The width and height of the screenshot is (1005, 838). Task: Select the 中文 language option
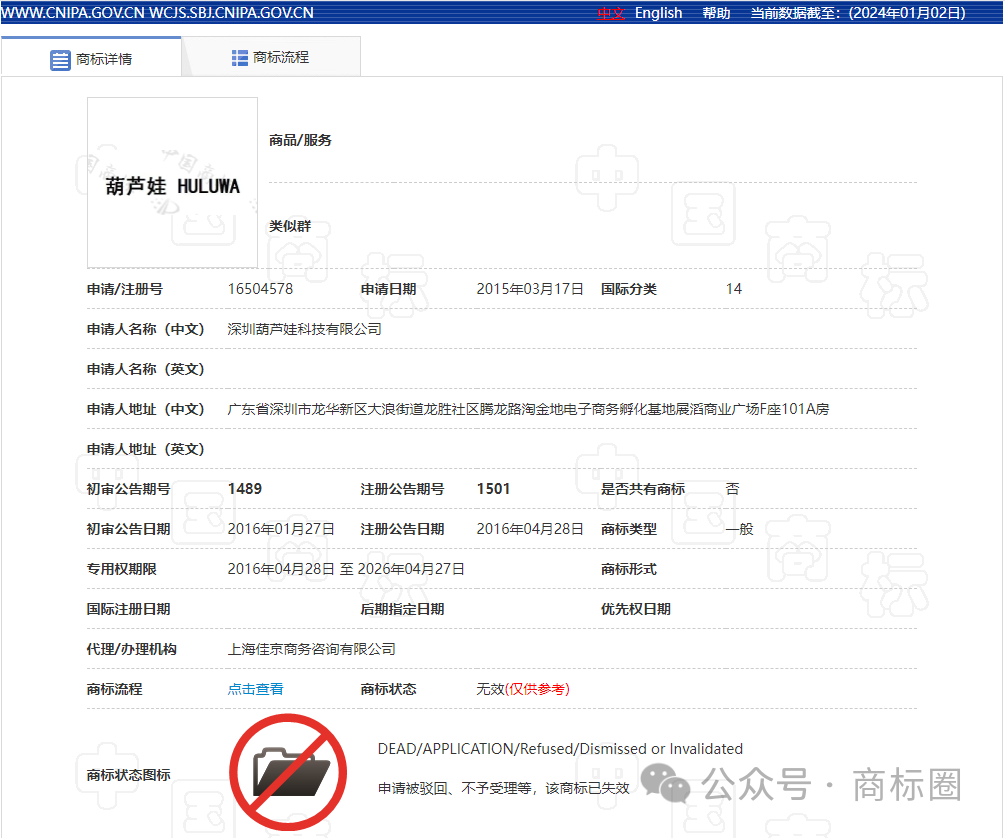611,13
